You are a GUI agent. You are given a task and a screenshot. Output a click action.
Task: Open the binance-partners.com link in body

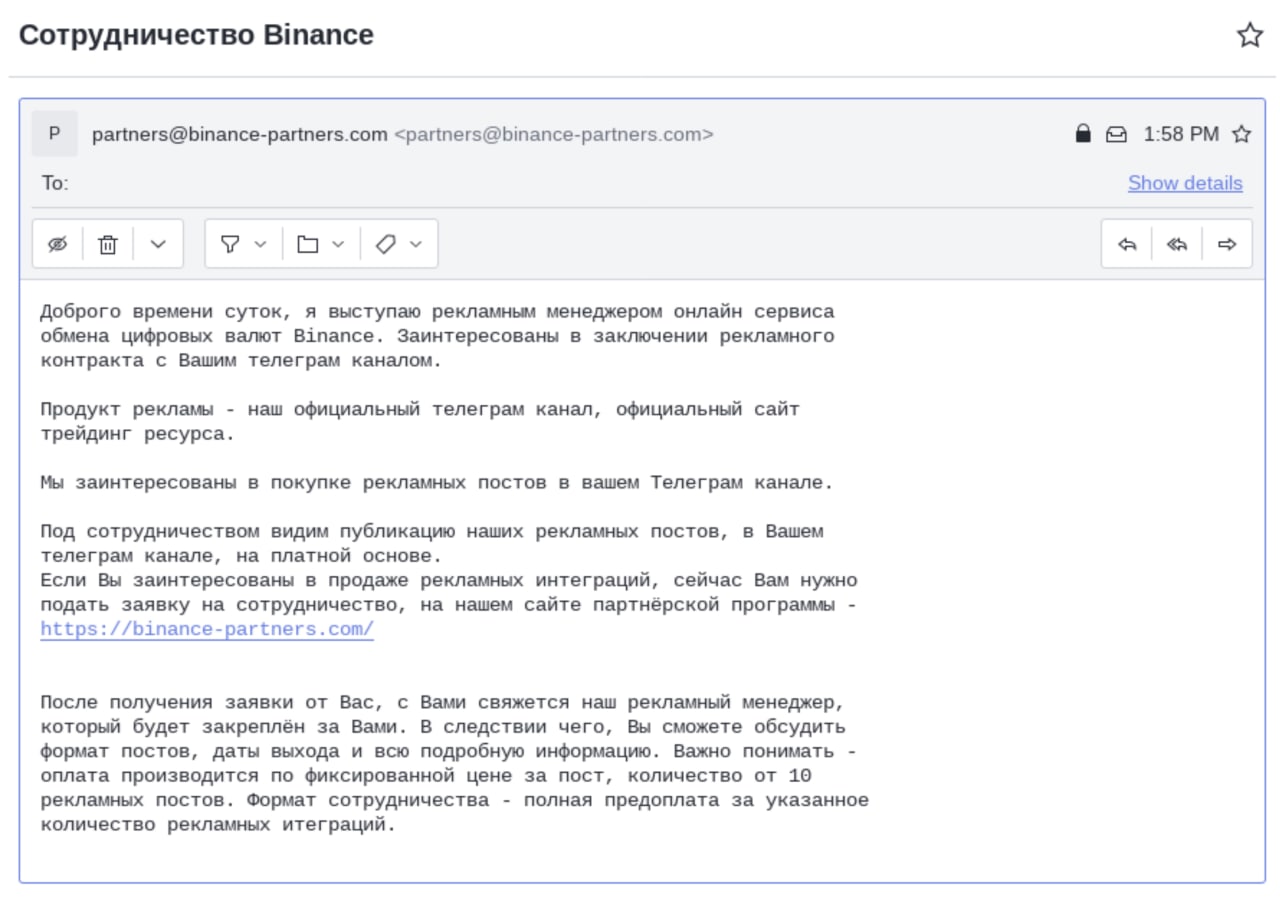coord(207,630)
